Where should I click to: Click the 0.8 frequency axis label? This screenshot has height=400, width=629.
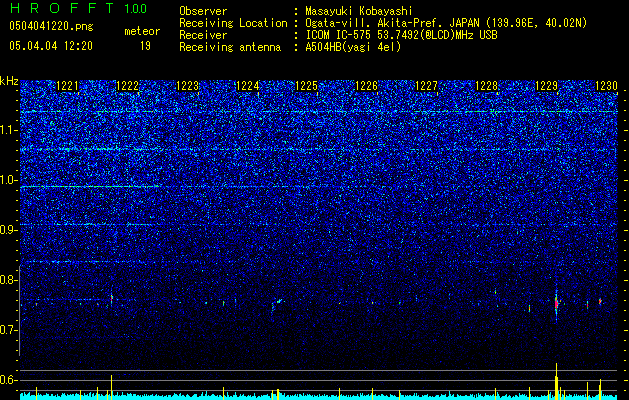pos(9,280)
